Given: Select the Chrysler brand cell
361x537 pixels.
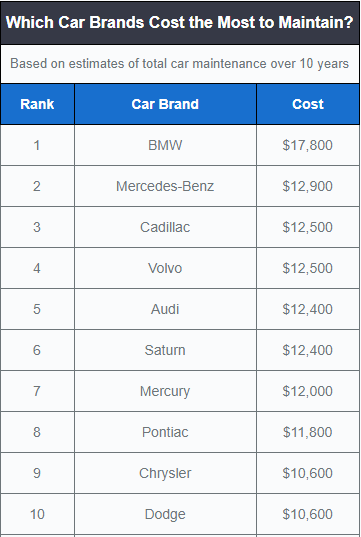Looking at the screenshot, I should (x=165, y=473).
